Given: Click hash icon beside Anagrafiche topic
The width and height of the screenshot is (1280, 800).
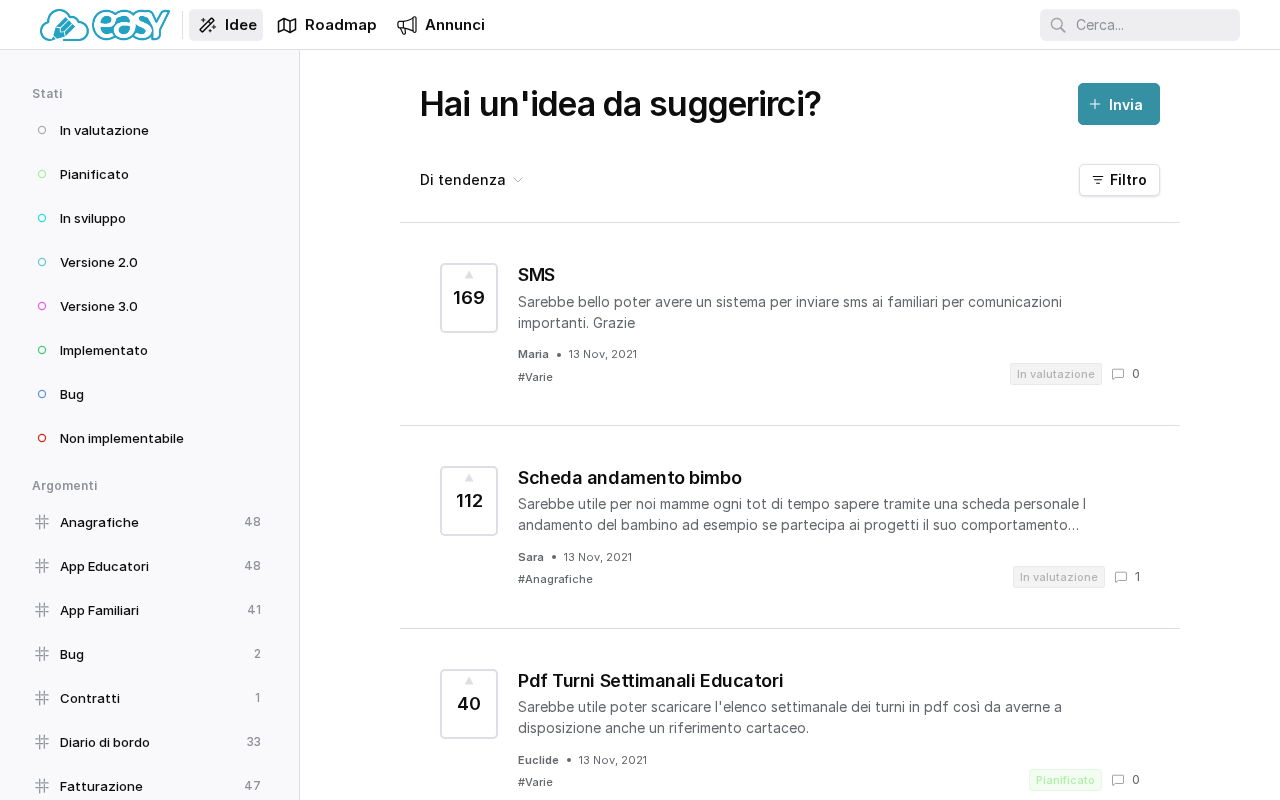Looking at the screenshot, I should pyautogui.click(x=42, y=522).
